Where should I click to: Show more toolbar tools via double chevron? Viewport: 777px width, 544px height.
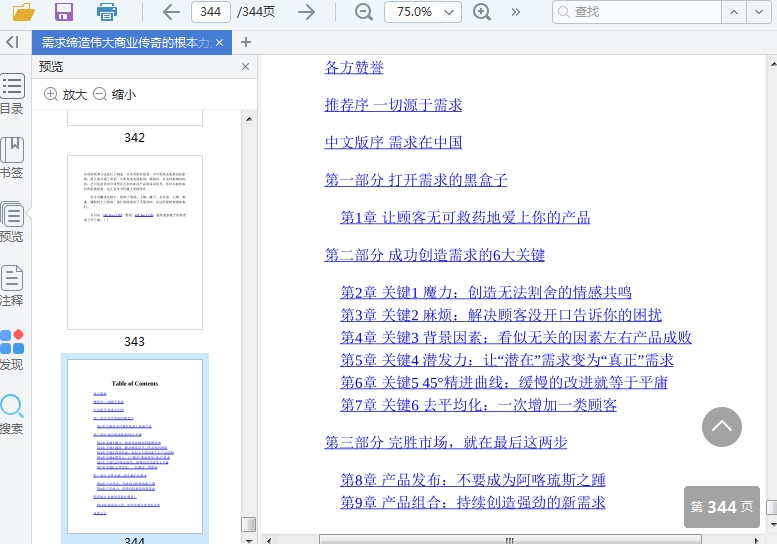click(x=516, y=12)
